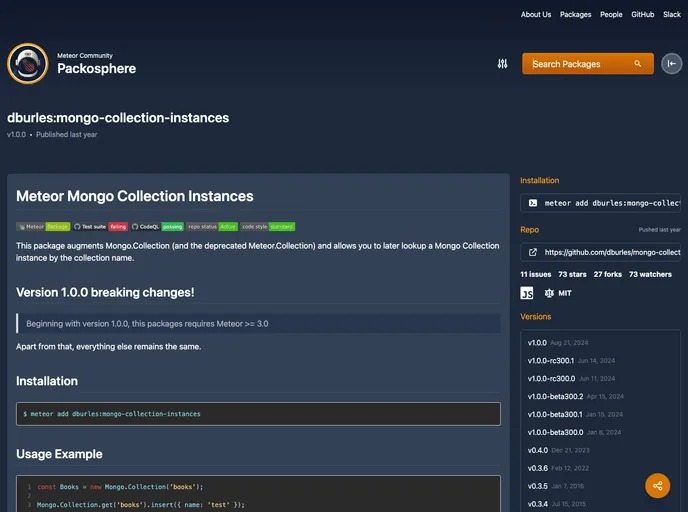Open About Us in top navigation
Image resolution: width=688 pixels, height=512 pixels.
pos(536,14)
